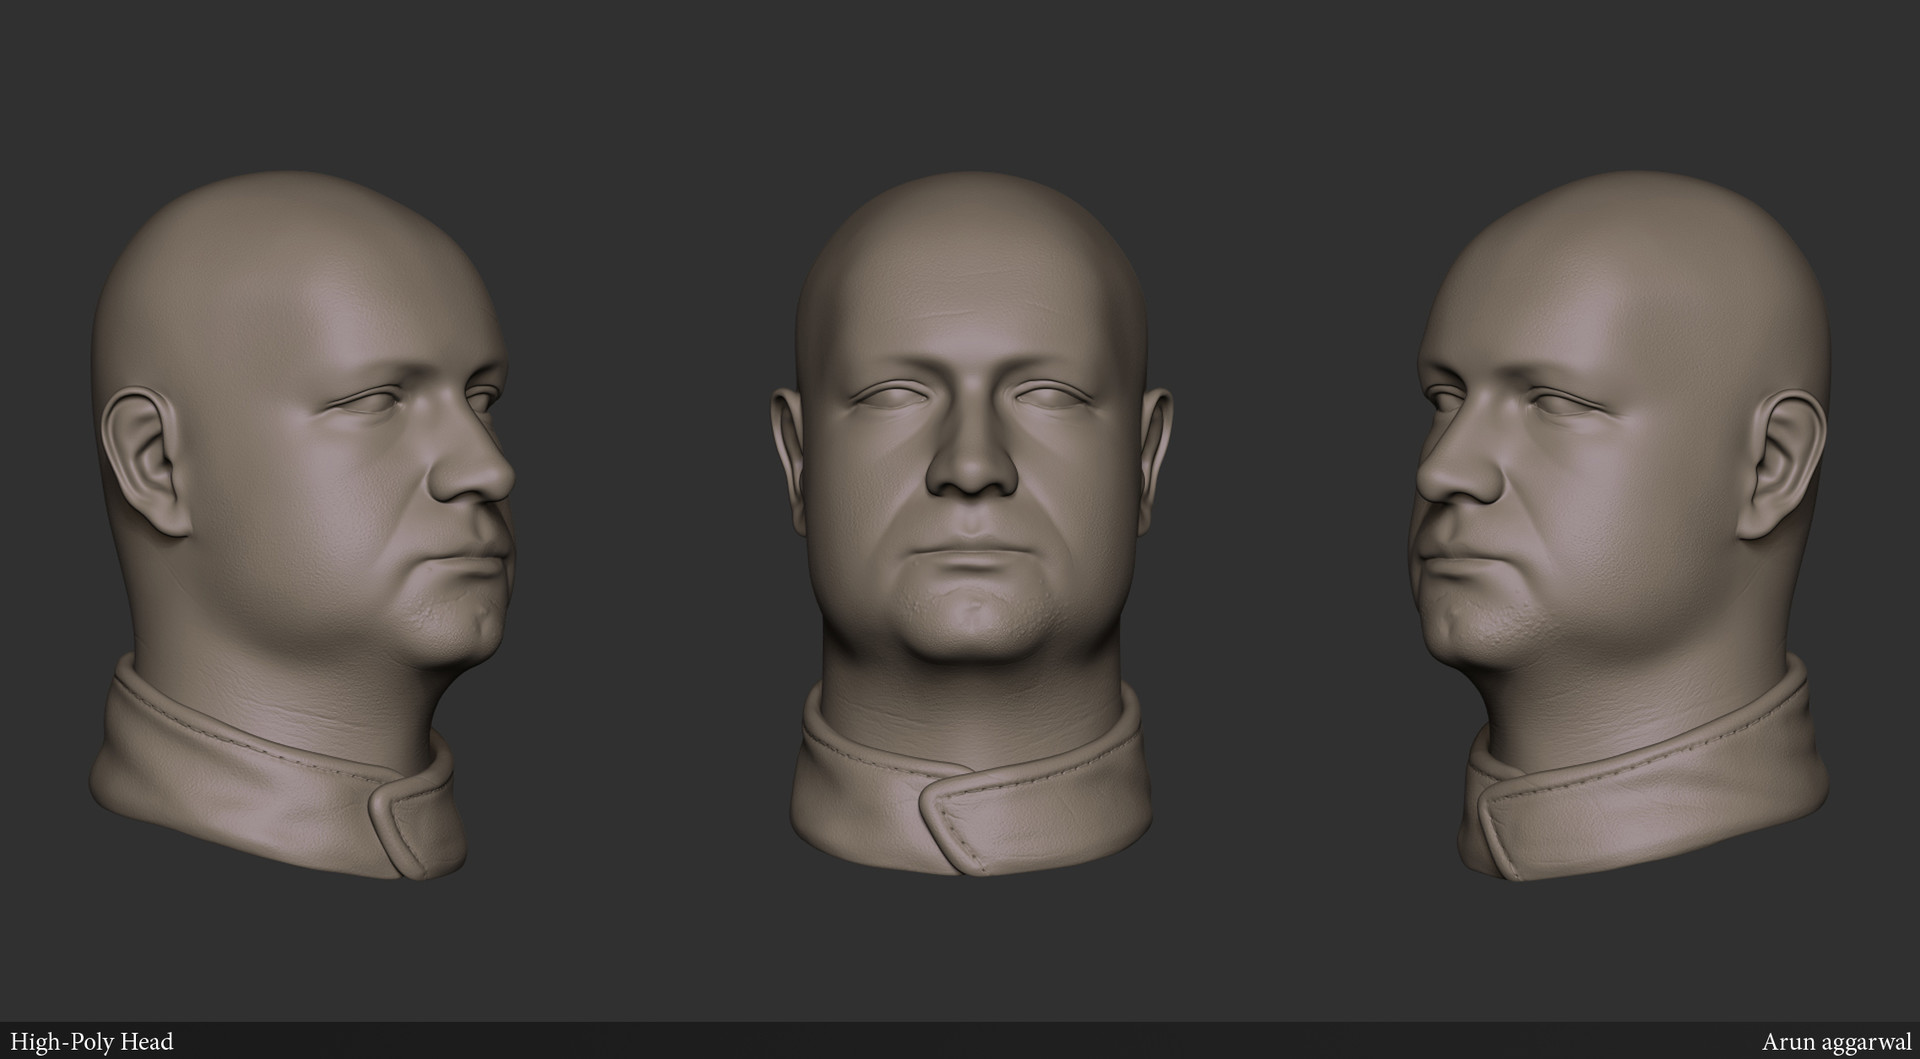Select the front-facing head render
This screenshot has height=1059, width=1920.
[x=970, y=523]
